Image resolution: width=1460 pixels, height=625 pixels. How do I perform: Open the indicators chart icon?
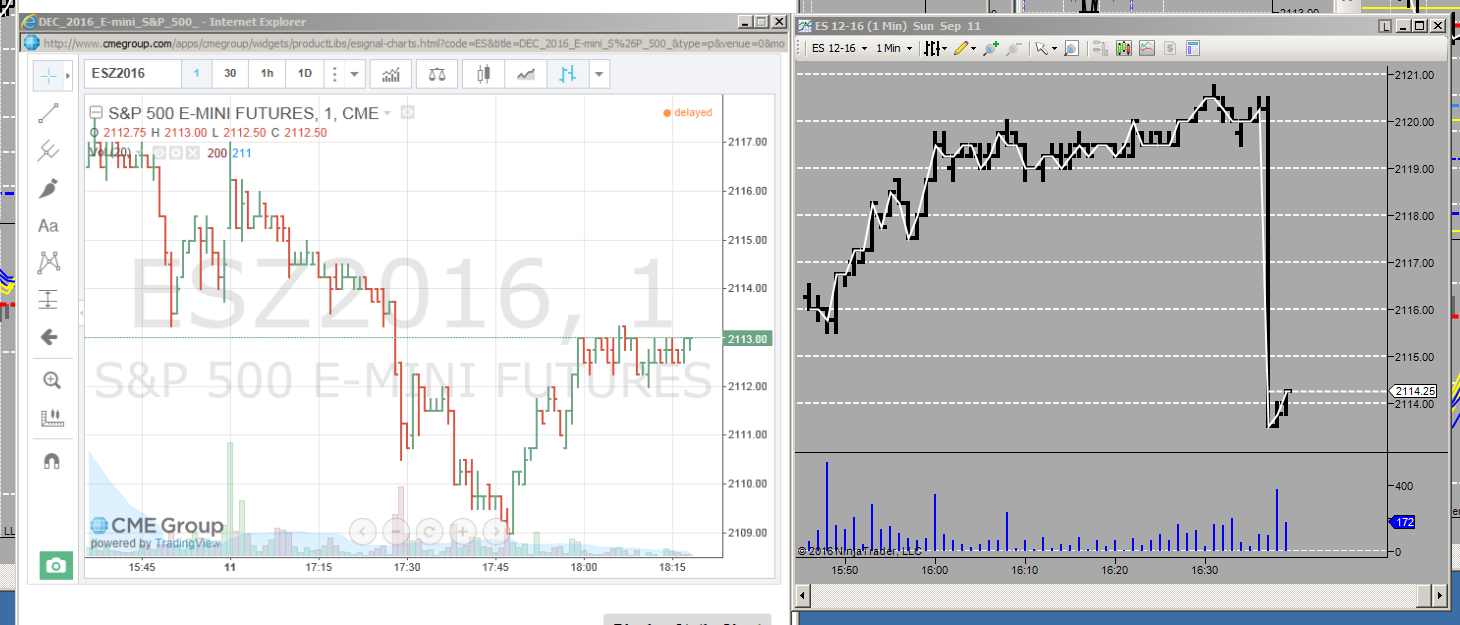point(392,74)
